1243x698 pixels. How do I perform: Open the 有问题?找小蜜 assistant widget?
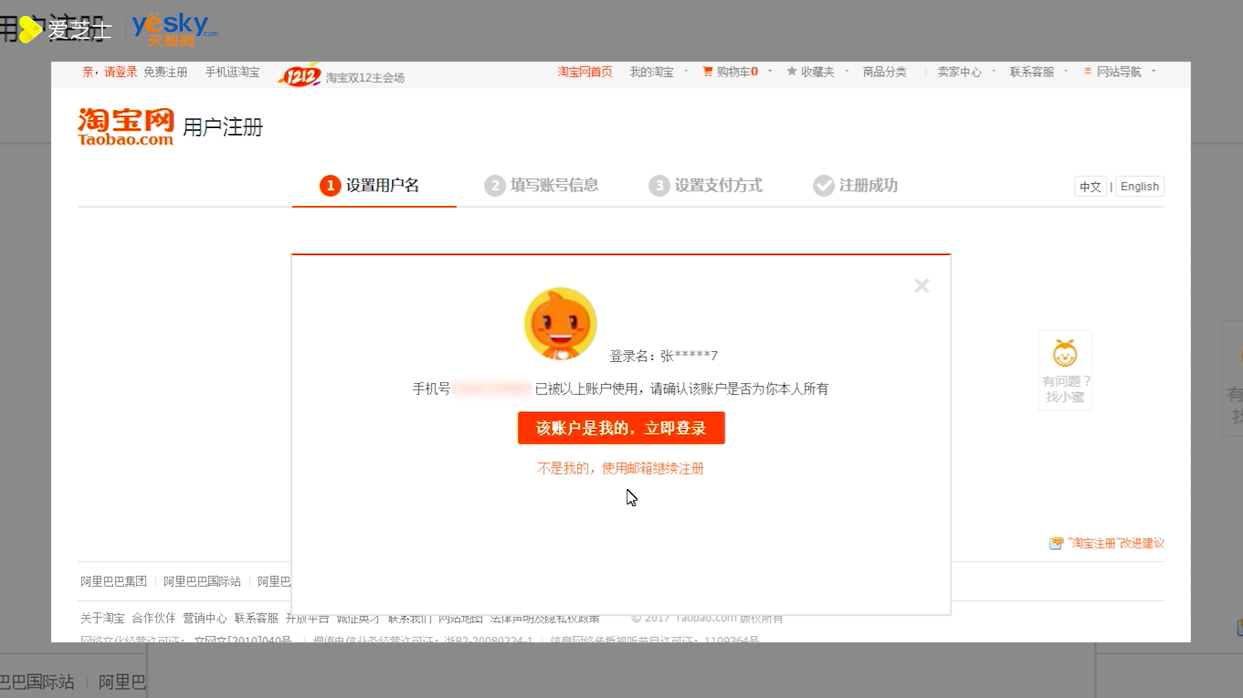(x=1065, y=370)
